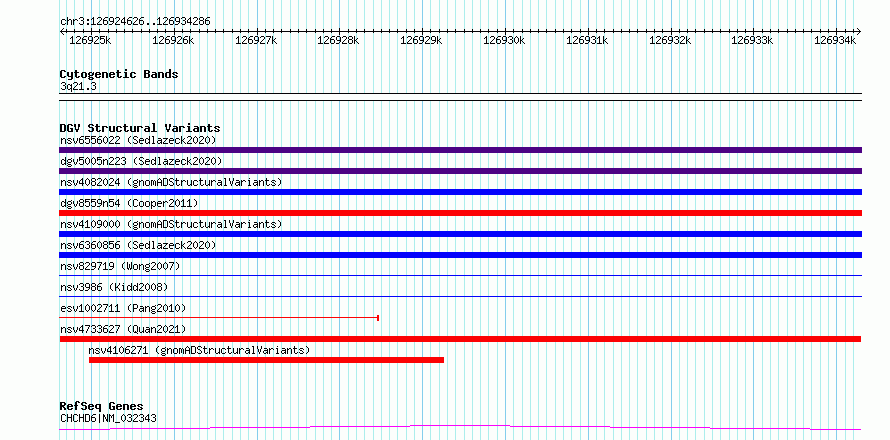Open the dgv5005n223 (Sedlazeck2020) label

pos(141,161)
